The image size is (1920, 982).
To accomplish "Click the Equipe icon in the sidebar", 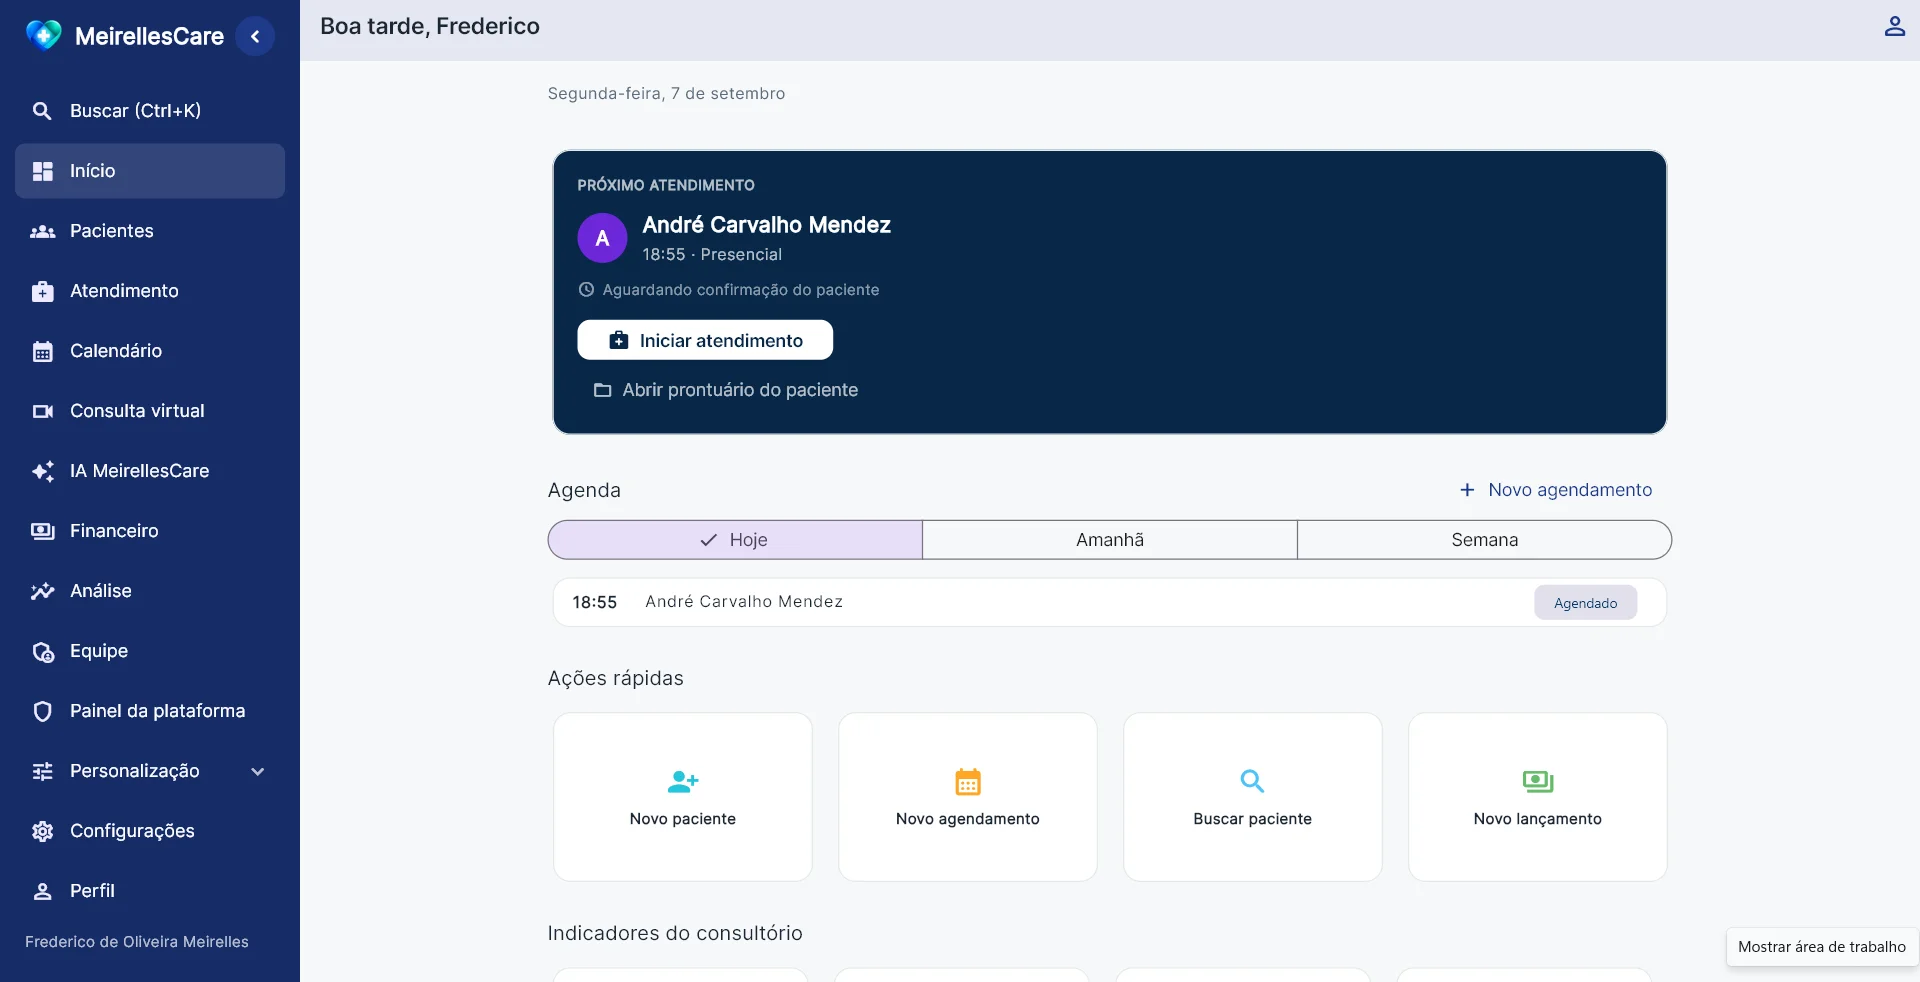I will (x=42, y=651).
